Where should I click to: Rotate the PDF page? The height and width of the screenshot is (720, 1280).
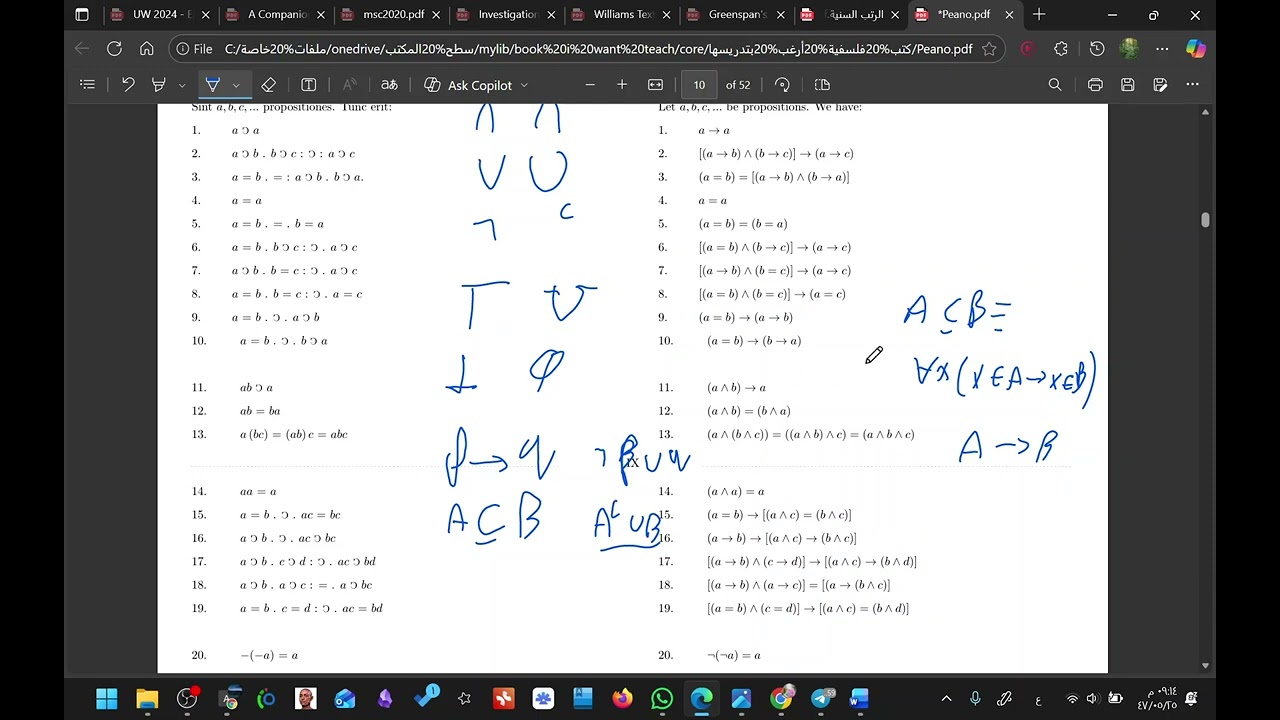[x=782, y=85]
